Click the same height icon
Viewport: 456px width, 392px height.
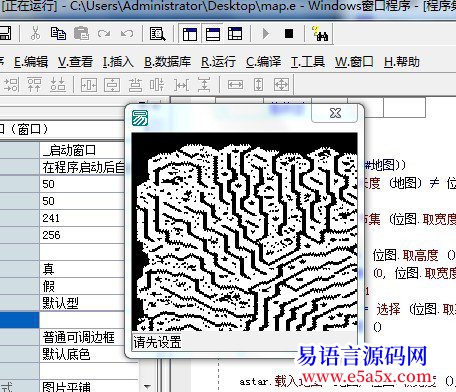259,85
